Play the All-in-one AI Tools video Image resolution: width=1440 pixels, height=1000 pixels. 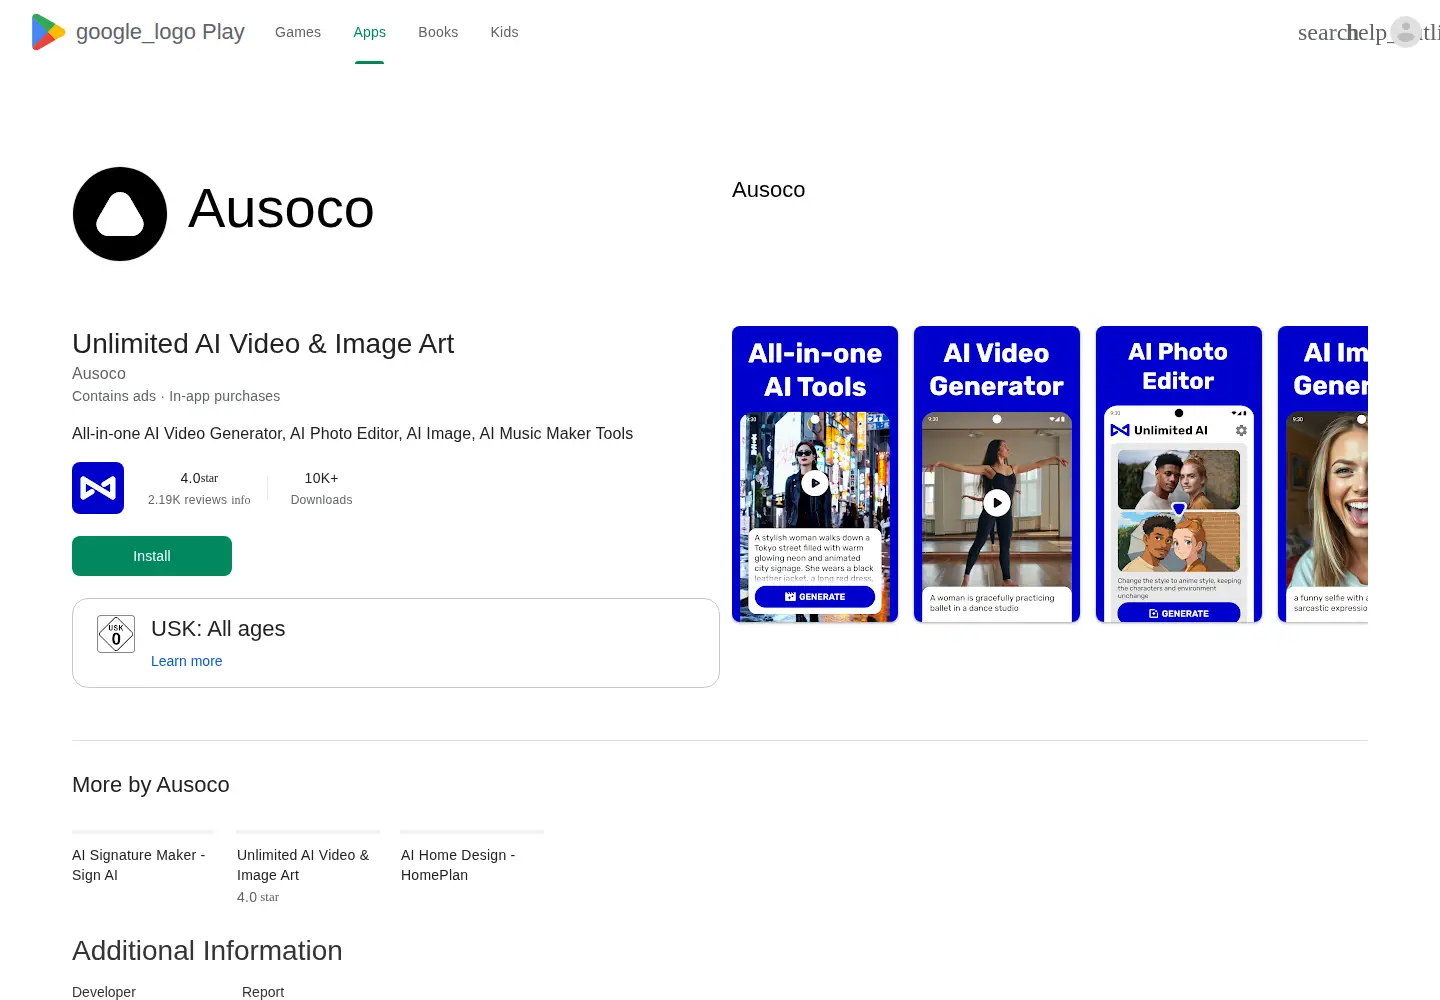point(815,483)
